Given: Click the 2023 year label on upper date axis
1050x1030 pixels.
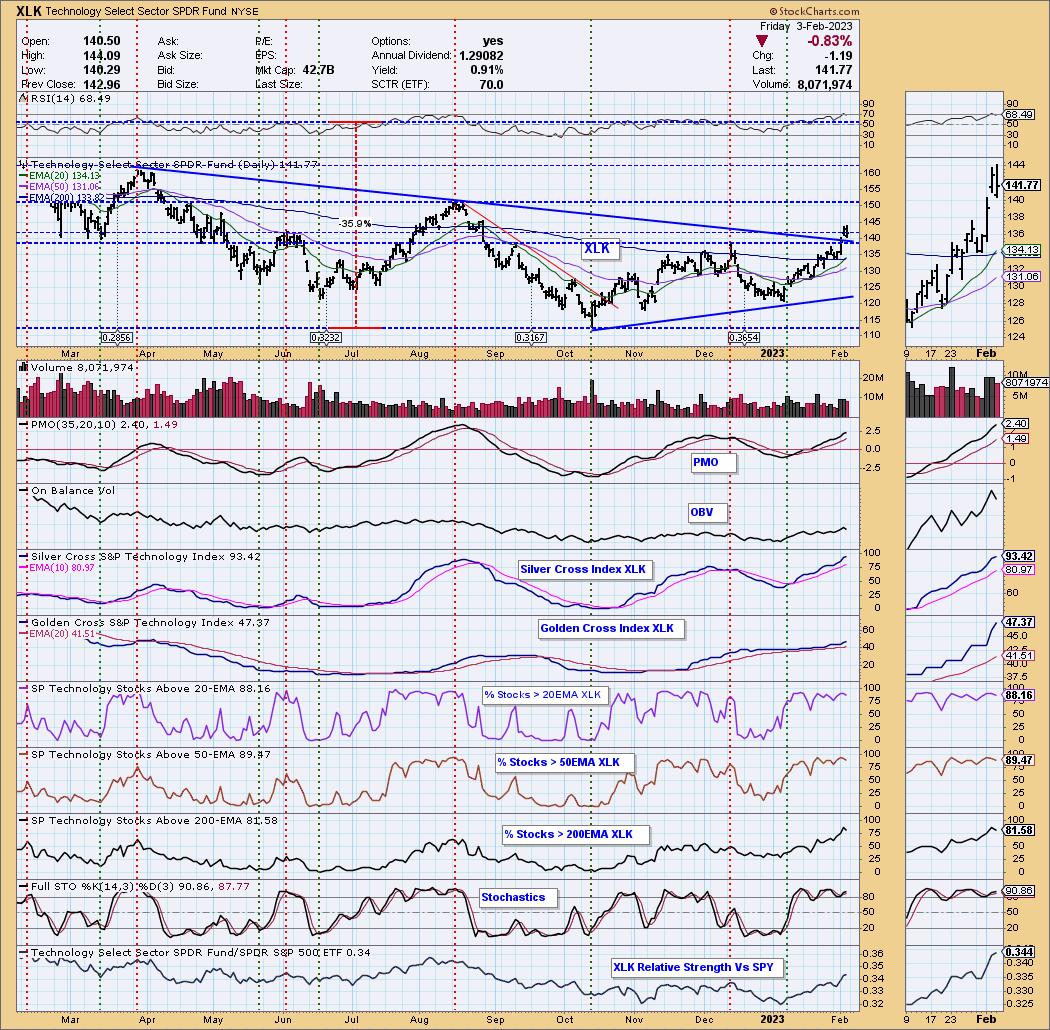Looking at the screenshot, I should click(x=771, y=353).
